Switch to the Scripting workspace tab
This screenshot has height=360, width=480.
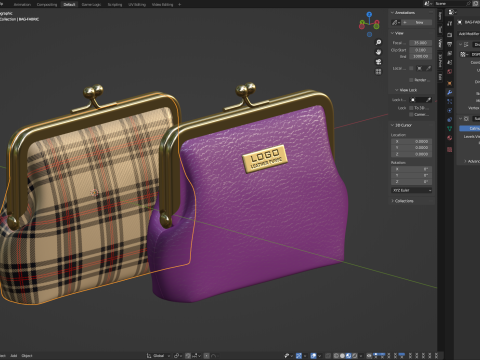[115, 4]
